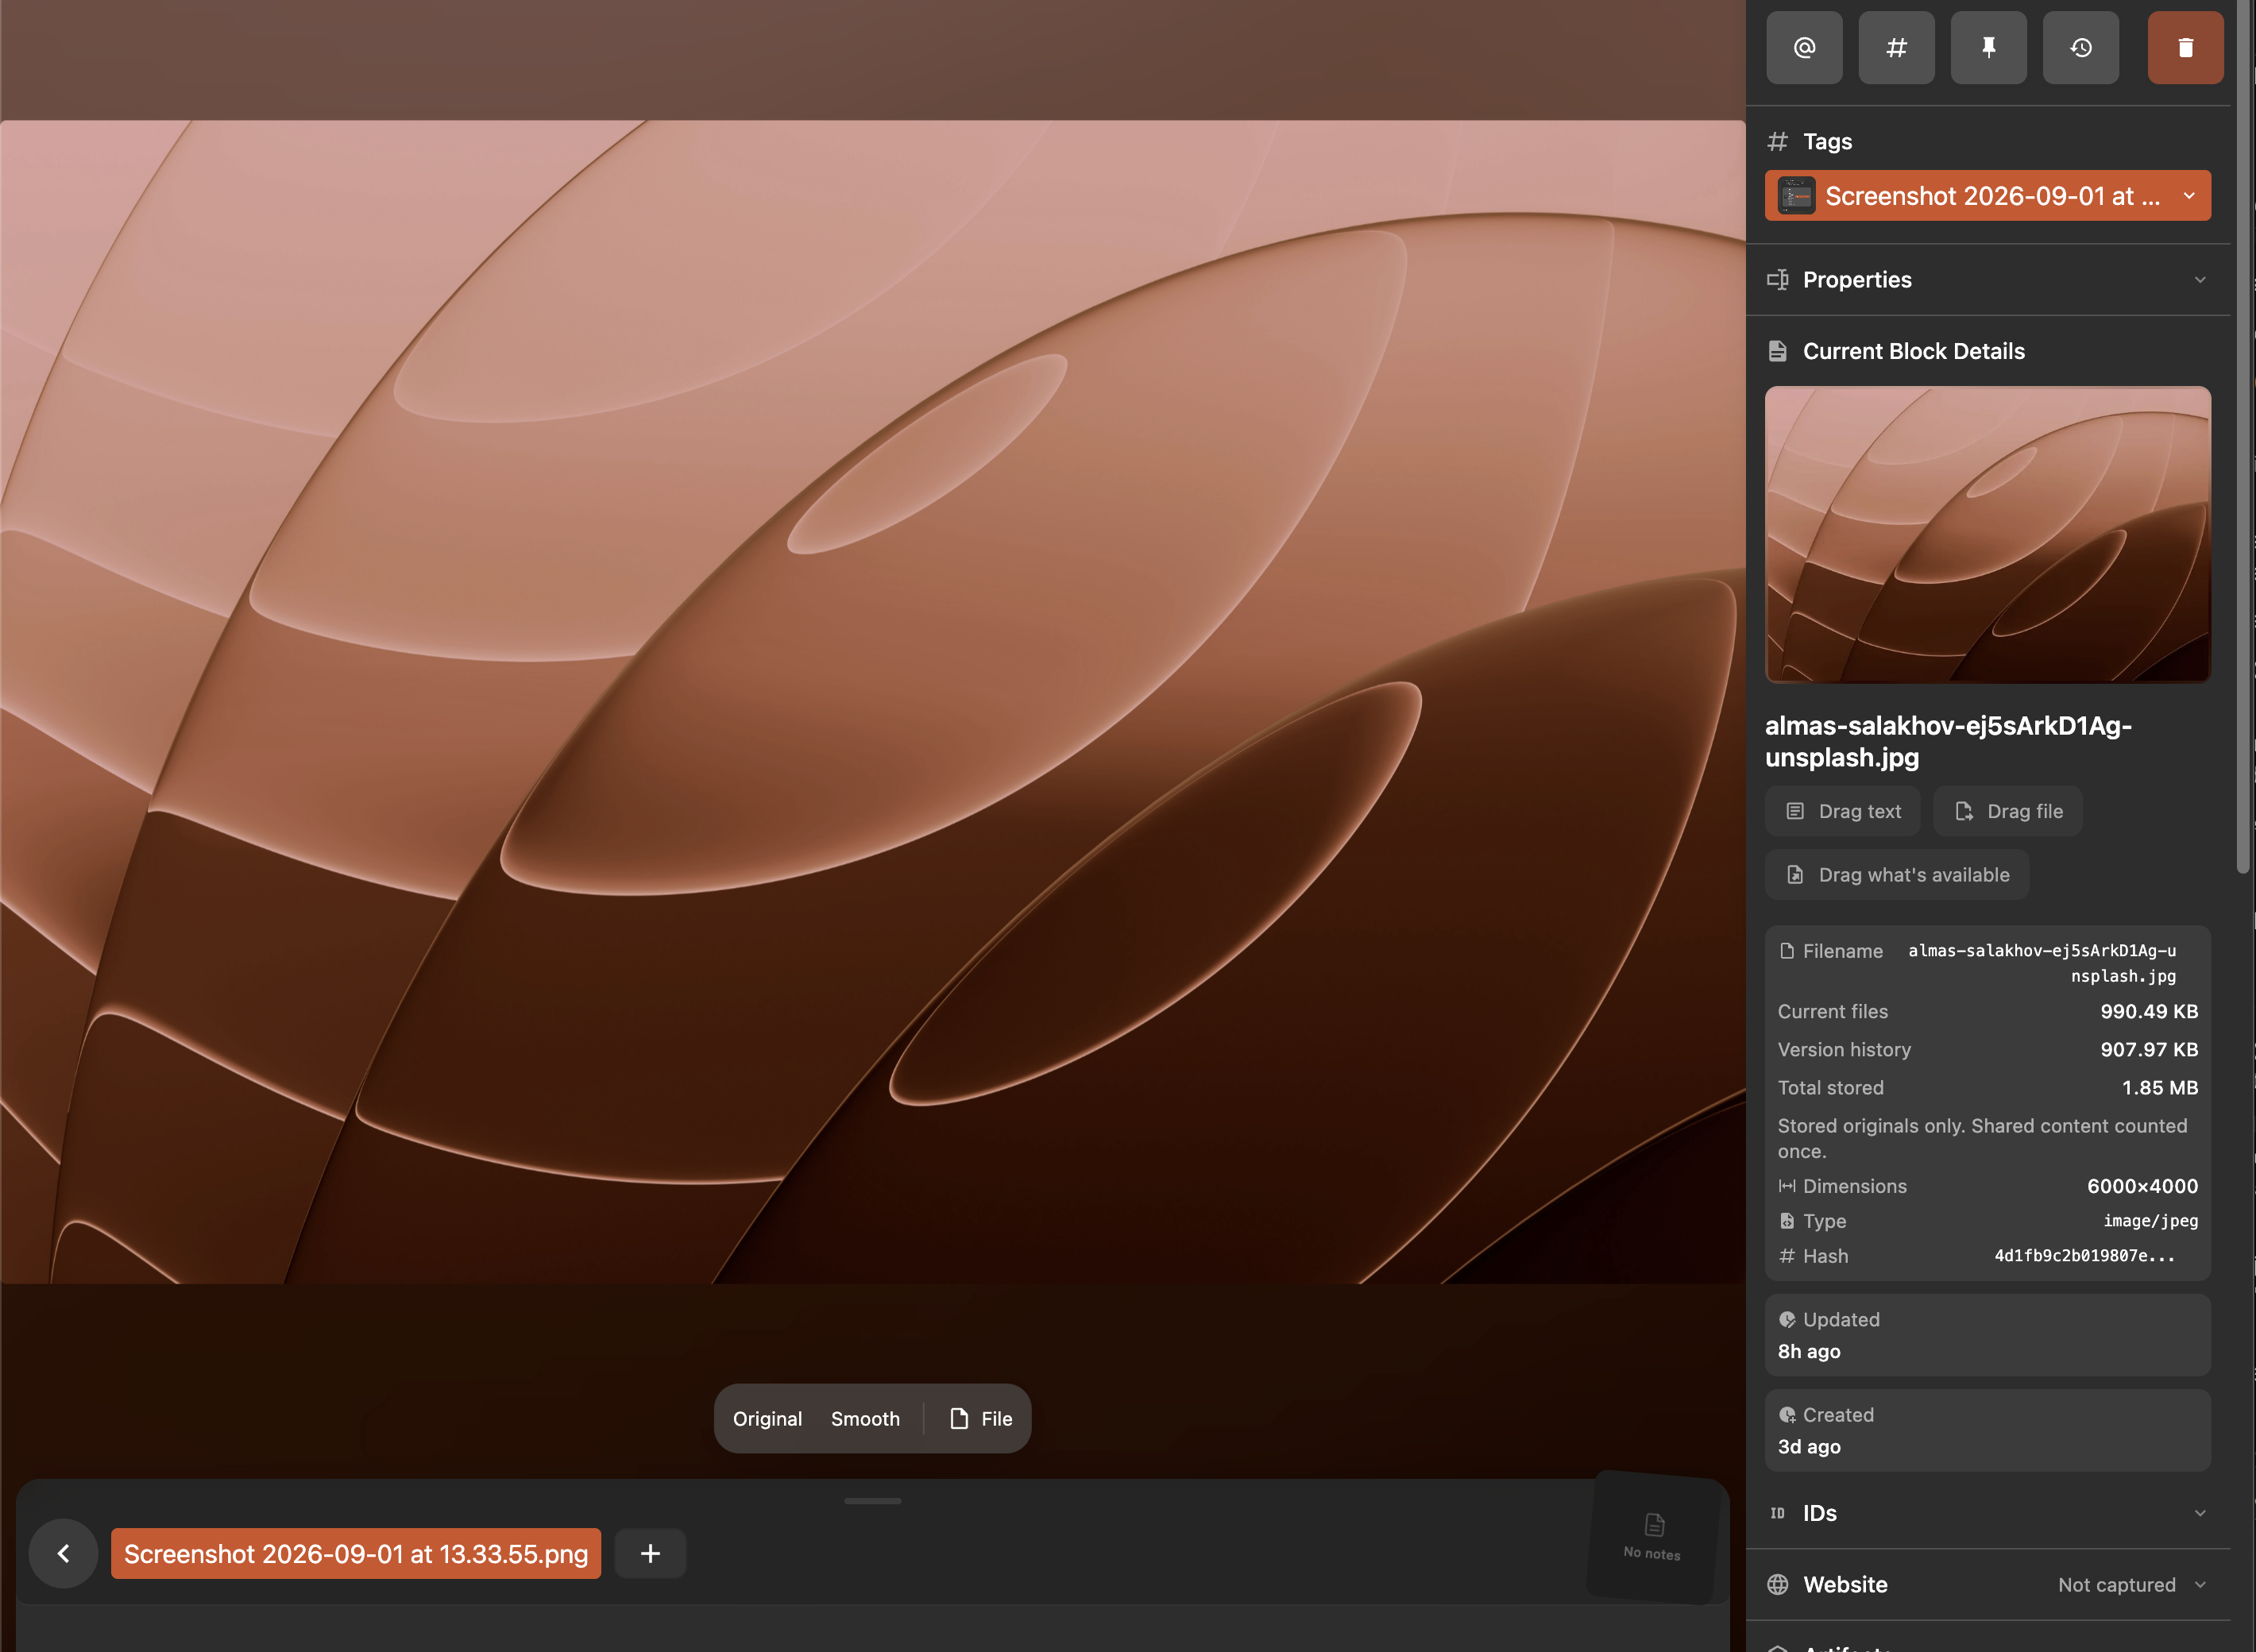The image size is (2256, 1652).
Task: Expand the Website section chevron
Action: click(2199, 1584)
